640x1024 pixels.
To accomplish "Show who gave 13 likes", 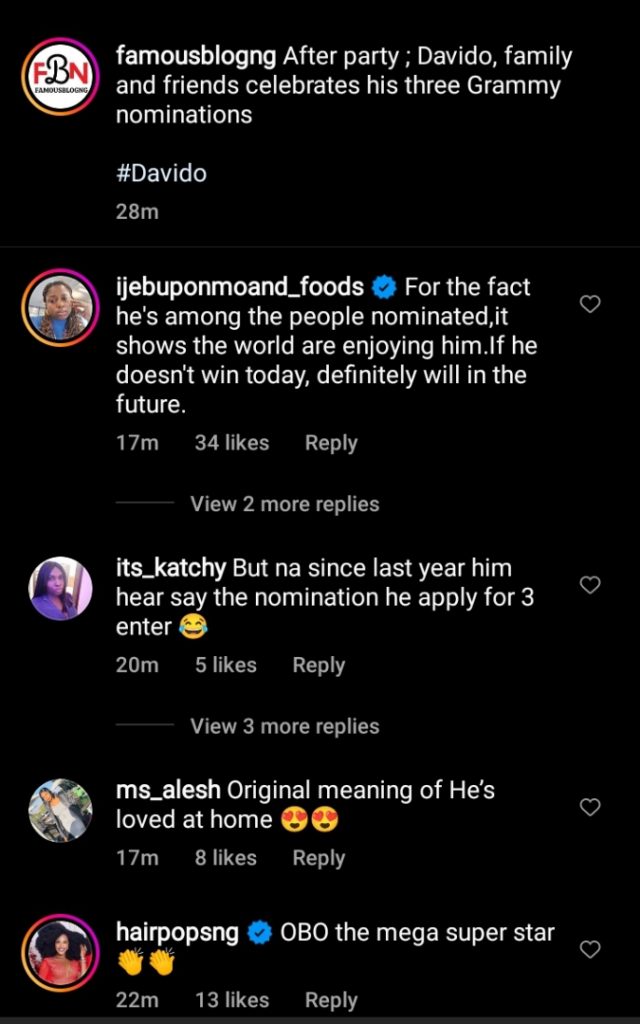I will point(231,1000).
